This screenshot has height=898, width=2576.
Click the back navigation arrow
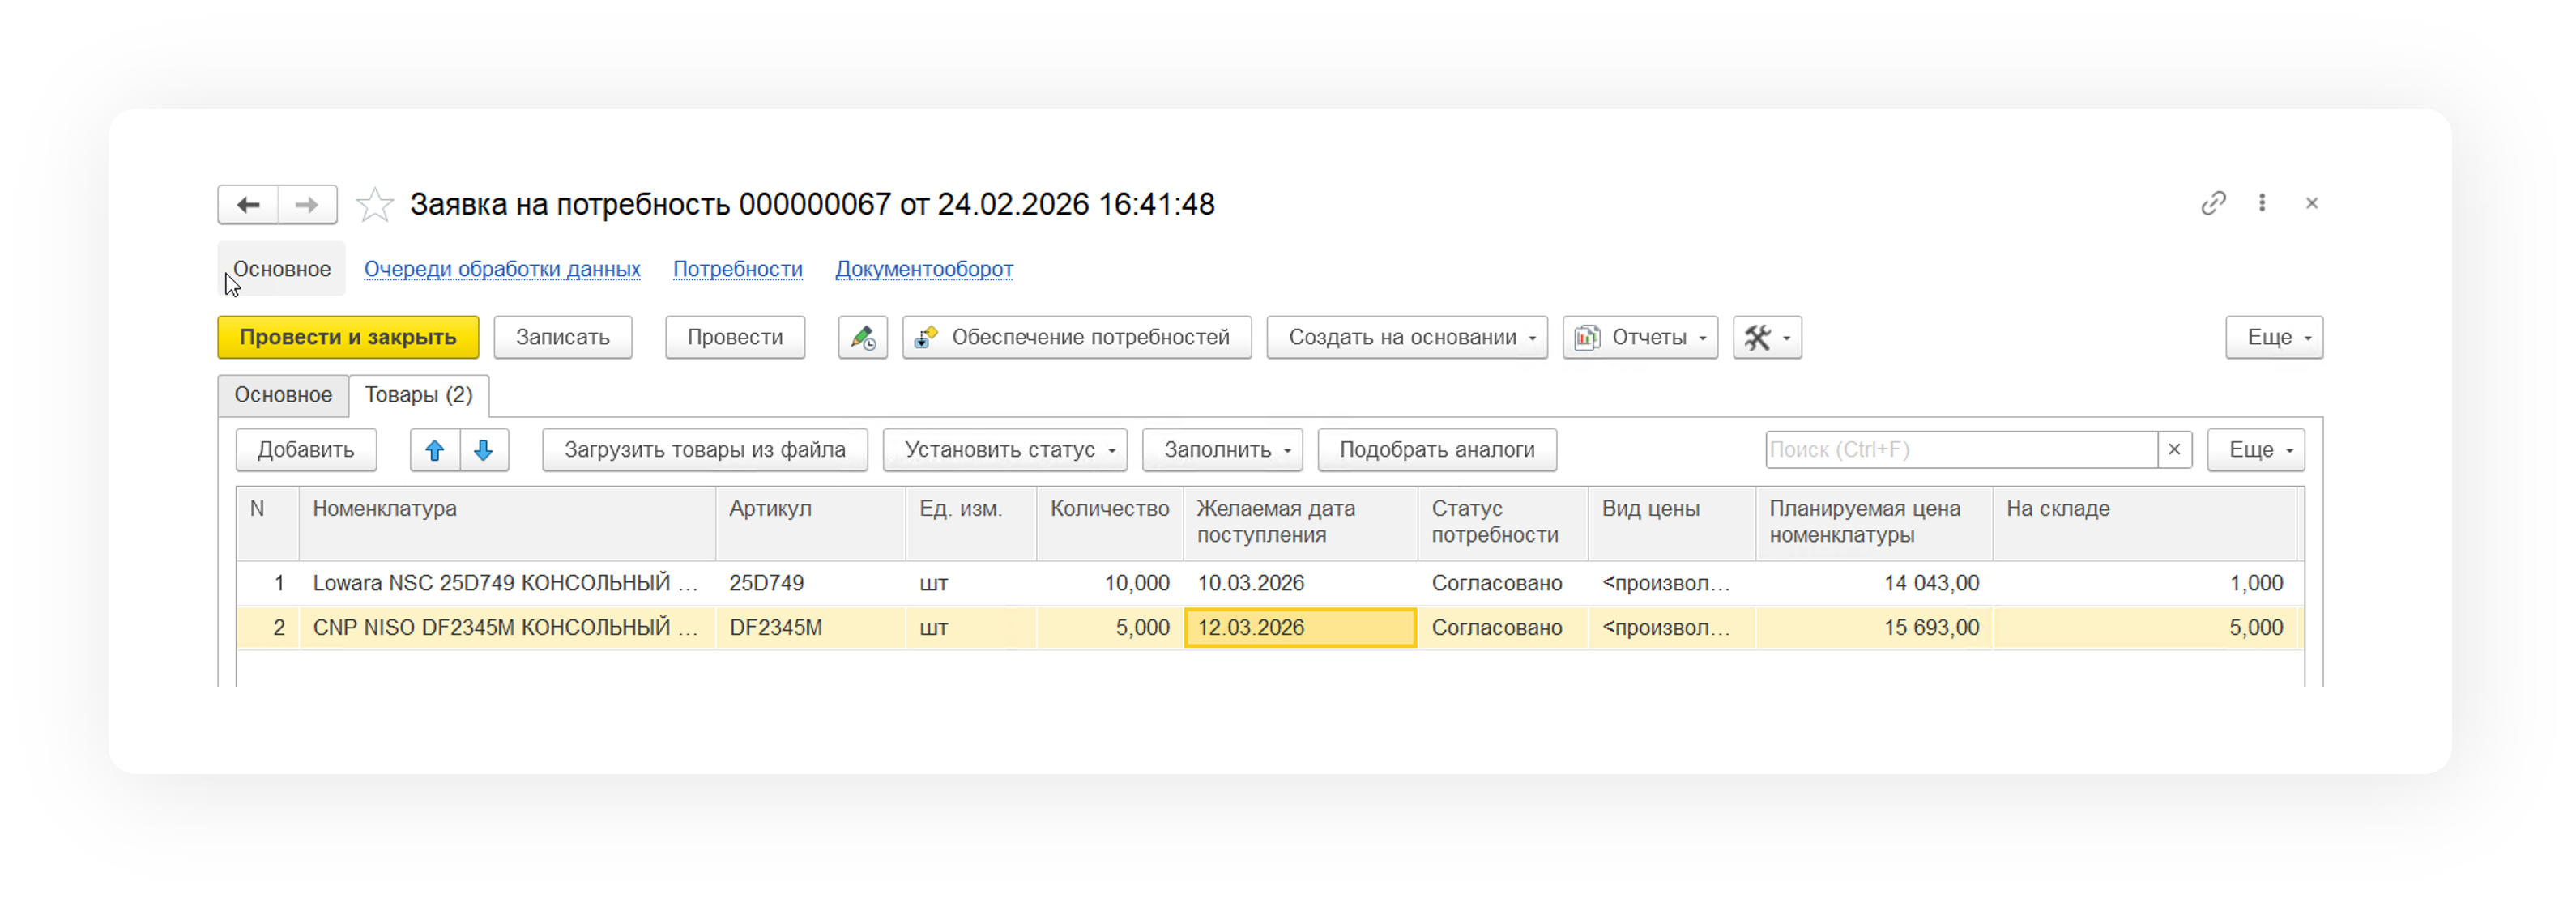click(248, 205)
